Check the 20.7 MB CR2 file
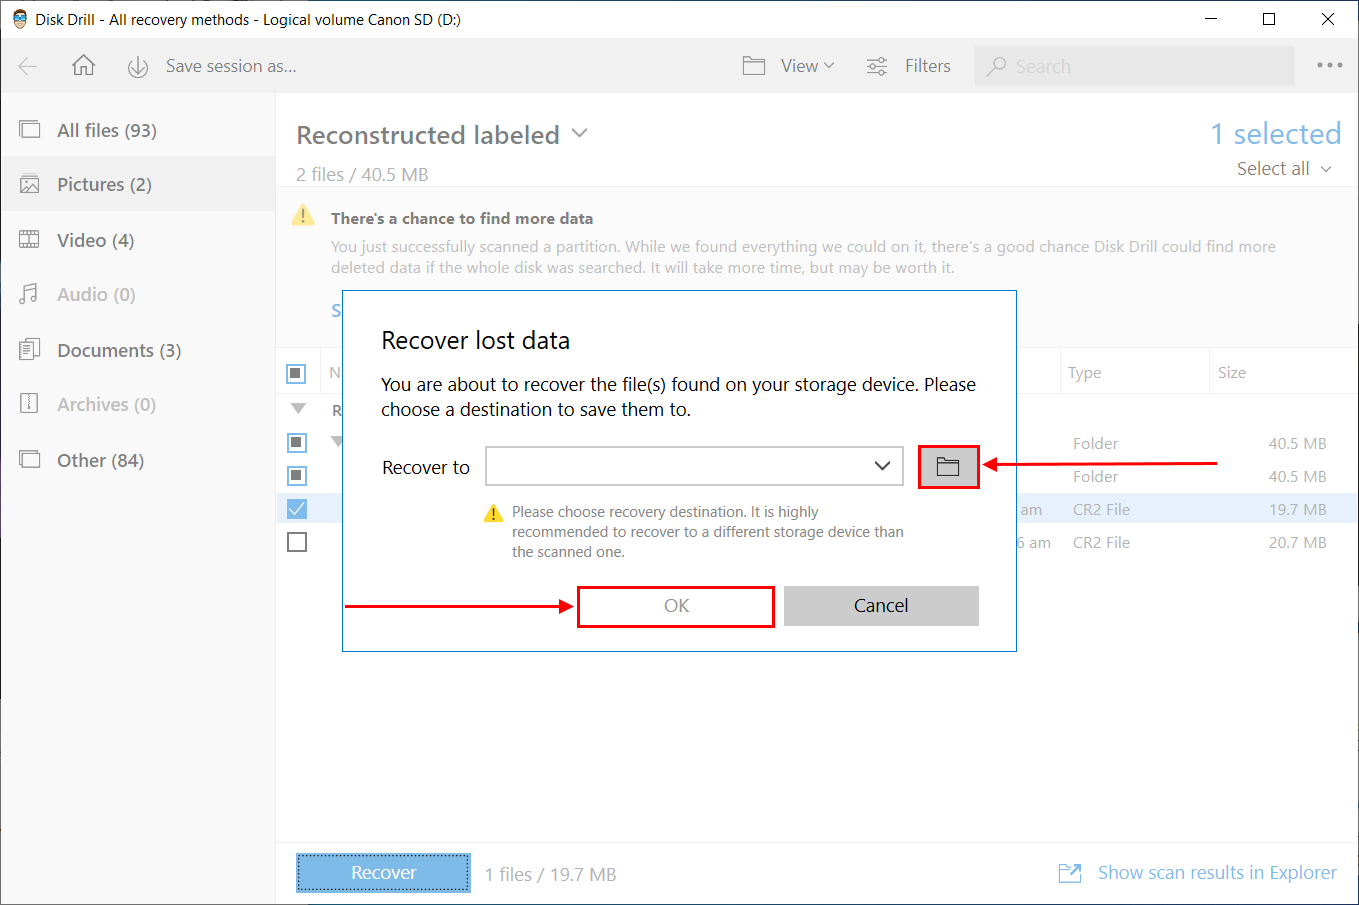This screenshot has height=905, width=1359. (x=297, y=542)
